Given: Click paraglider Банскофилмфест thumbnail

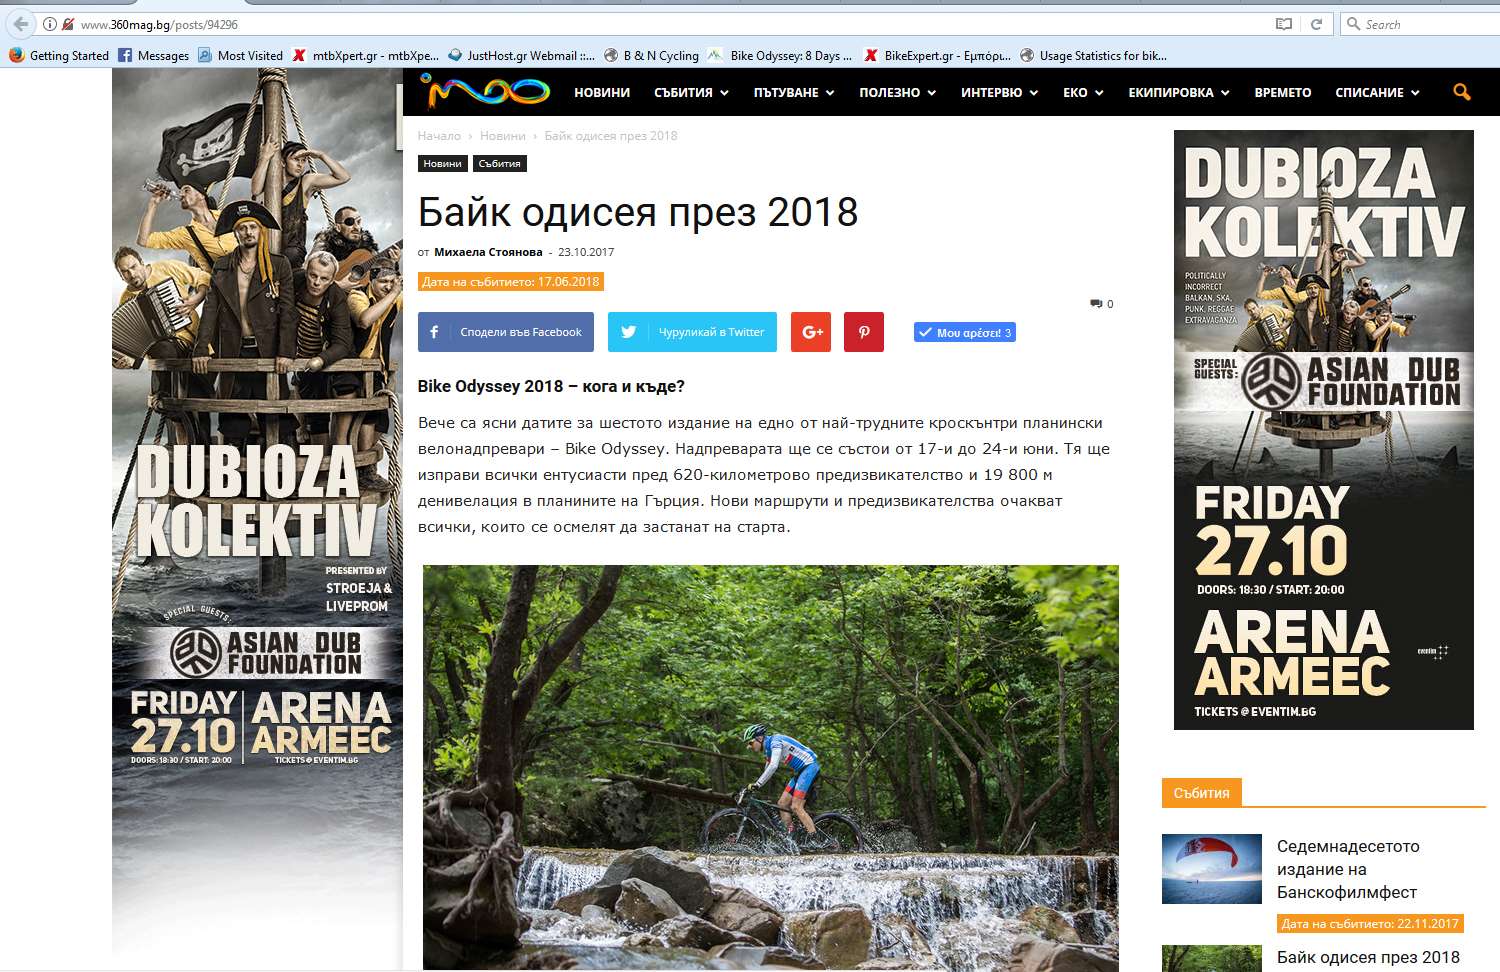Looking at the screenshot, I should (x=1212, y=869).
